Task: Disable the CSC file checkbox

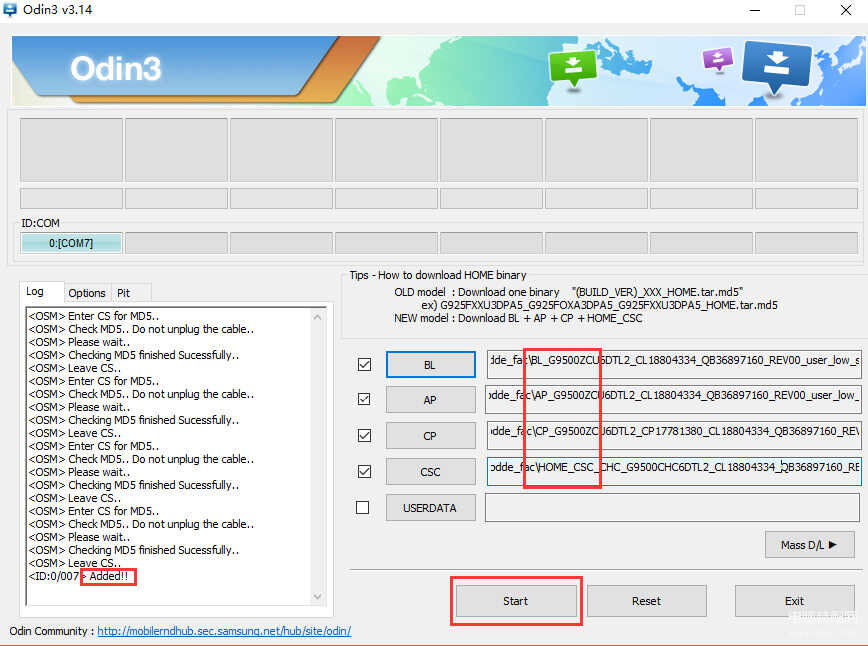Action: 364,472
